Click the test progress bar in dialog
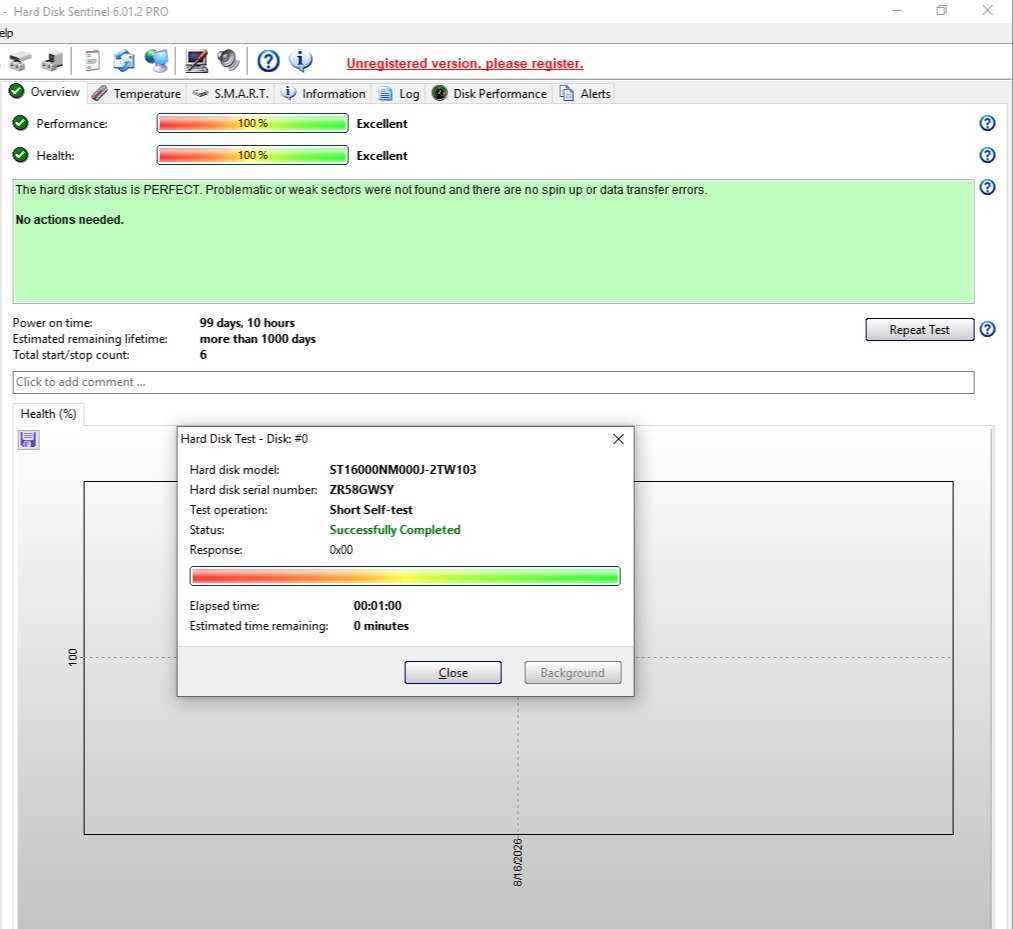The image size is (1013, 929). pos(405,576)
